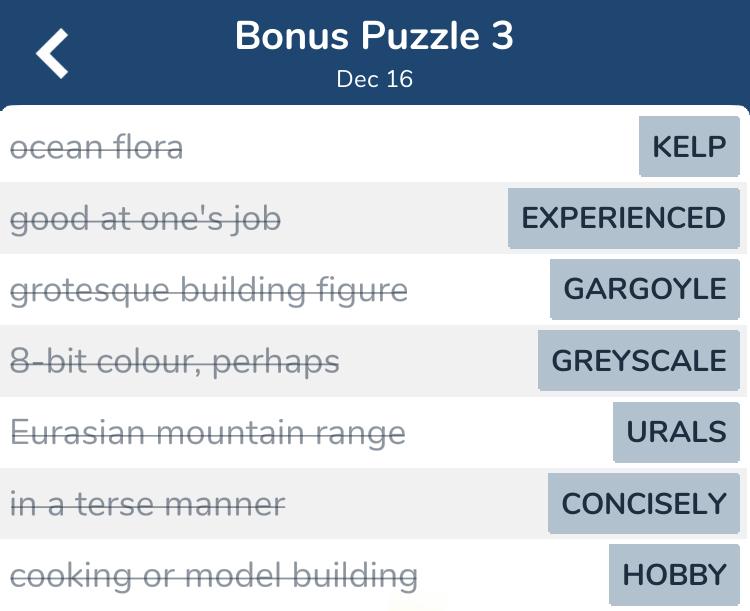Image resolution: width=750 pixels, height=611 pixels.
Task: Tap the Bonus Puzzle 3 title
Action: tap(375, 35)
